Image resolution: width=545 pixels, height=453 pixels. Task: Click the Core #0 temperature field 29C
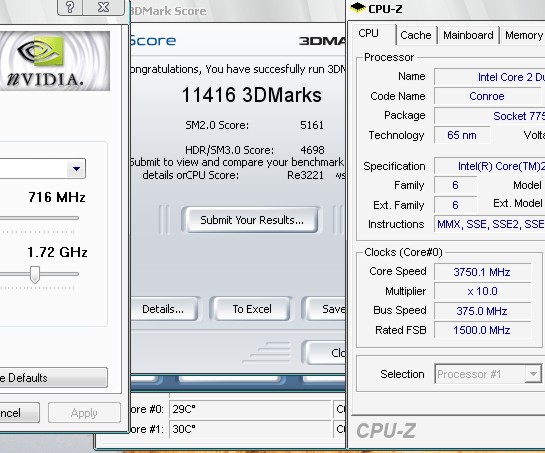250,409
